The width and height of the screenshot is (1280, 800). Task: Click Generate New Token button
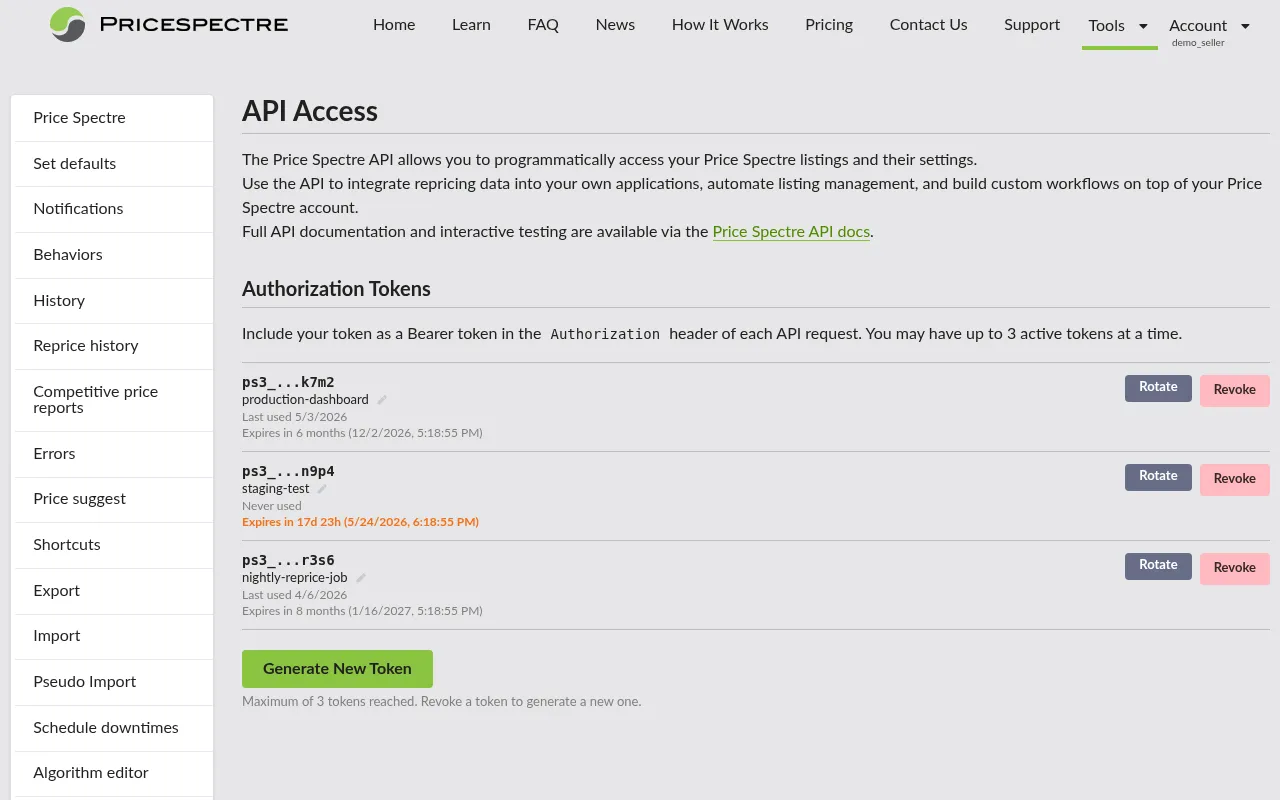tap(337, 669)
